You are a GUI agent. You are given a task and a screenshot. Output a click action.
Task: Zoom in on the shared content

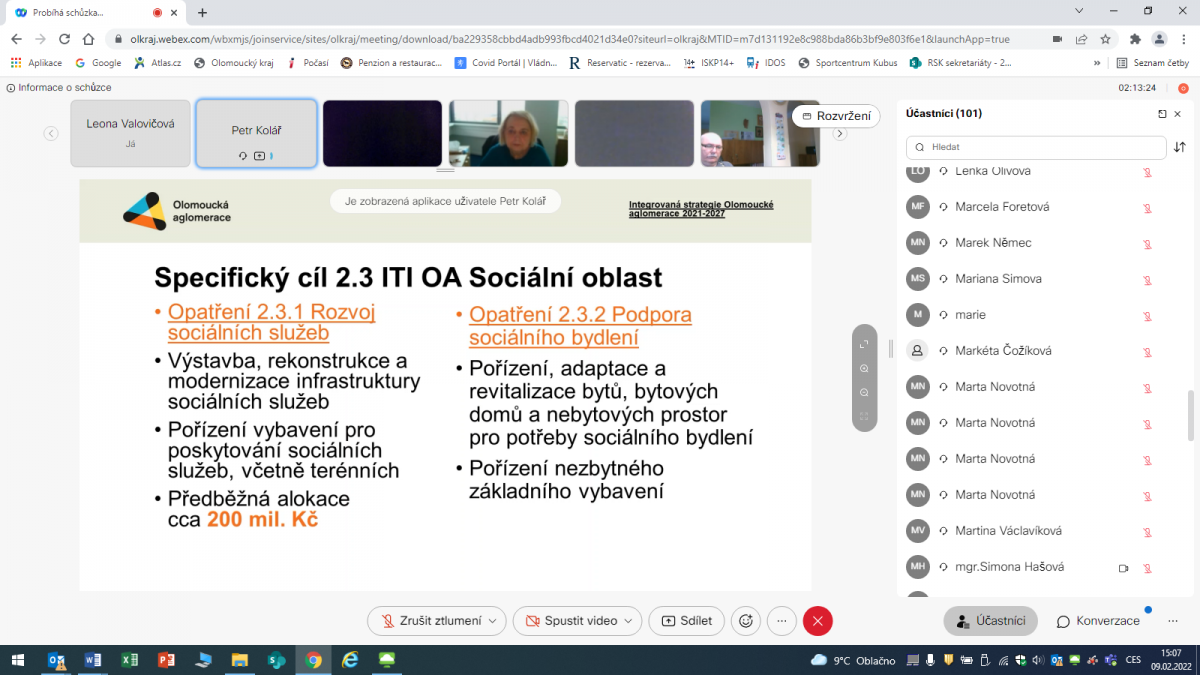coord(864,368)
